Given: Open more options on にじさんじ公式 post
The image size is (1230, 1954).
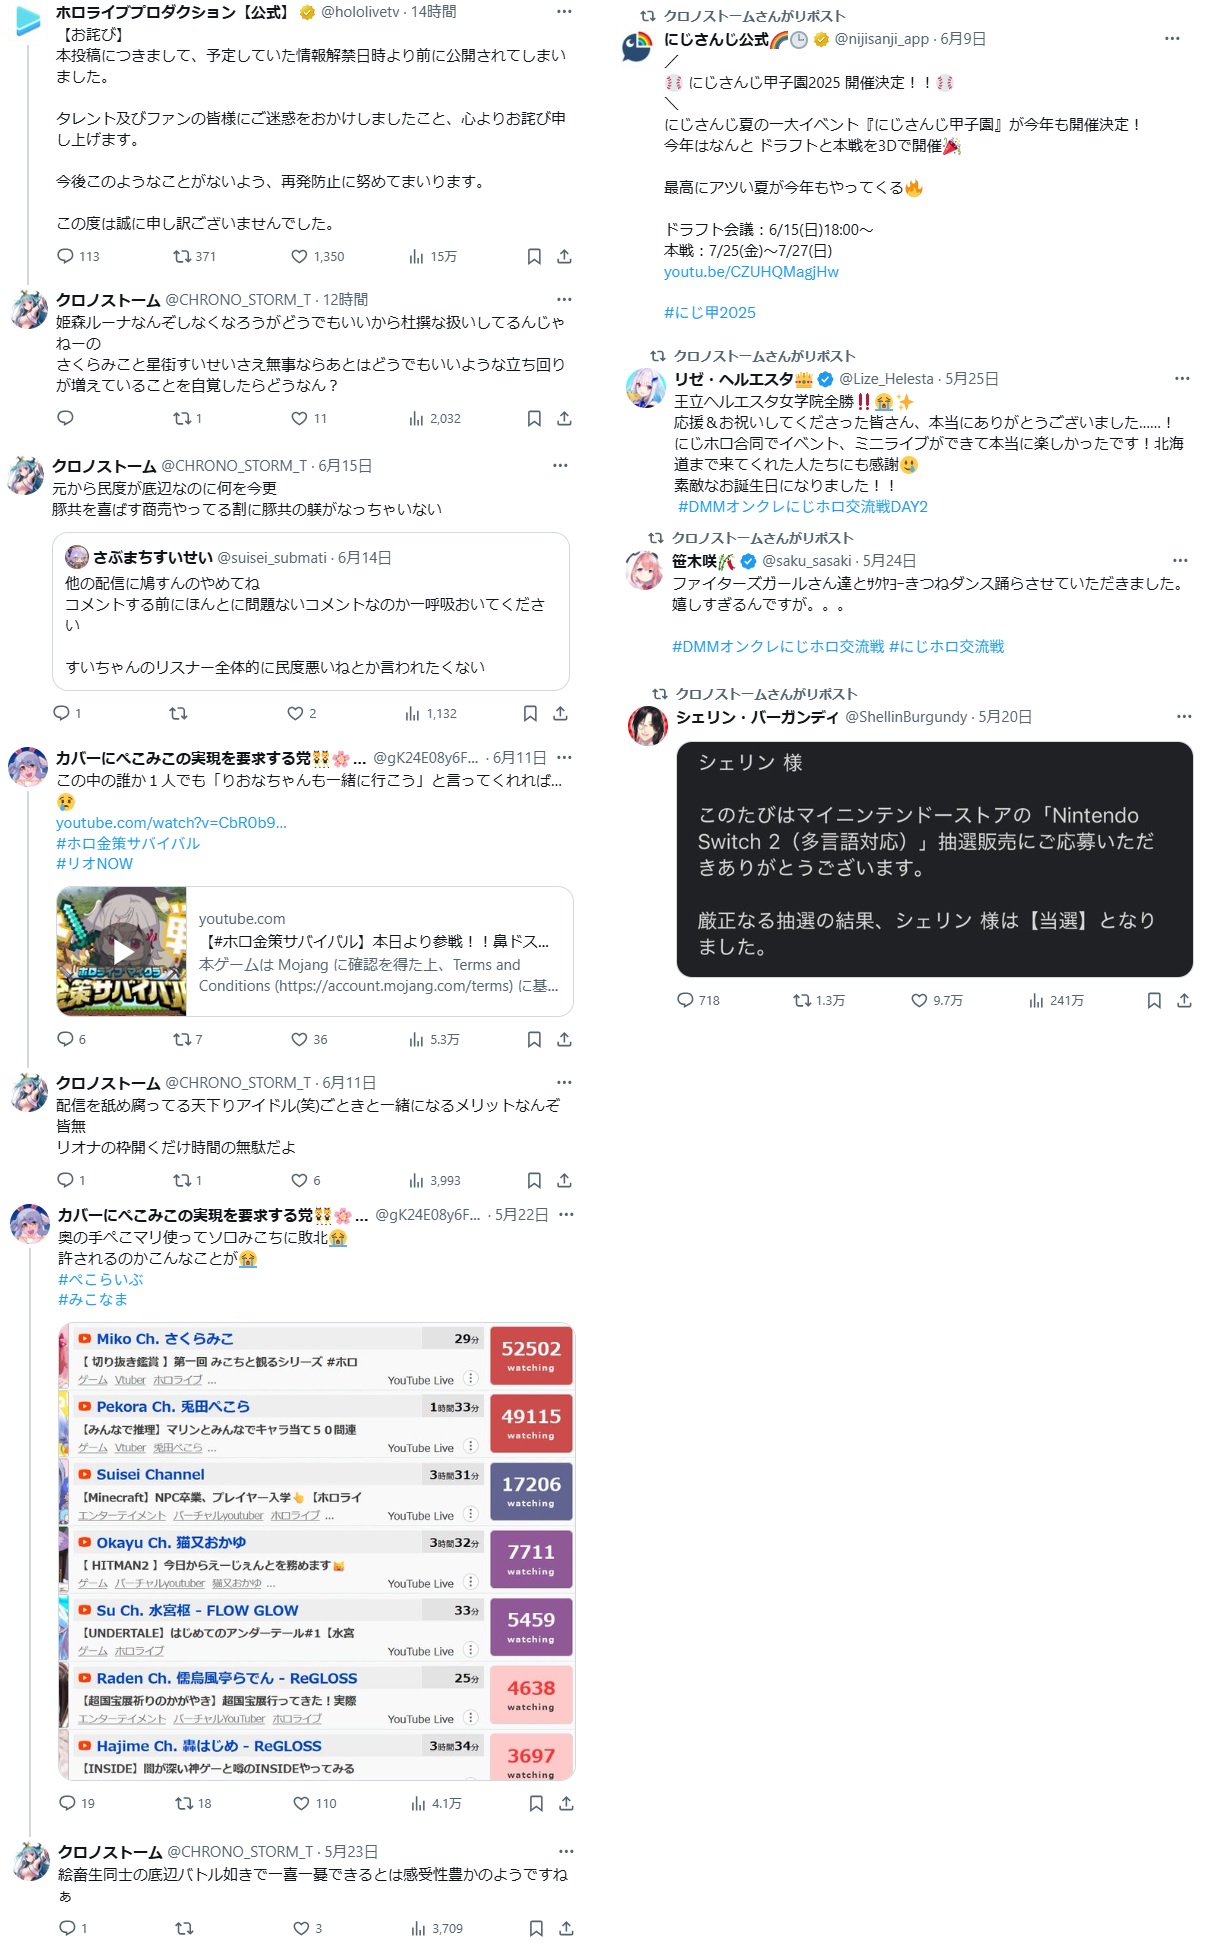Looking at the screenshot, I should pos(1172,39).
